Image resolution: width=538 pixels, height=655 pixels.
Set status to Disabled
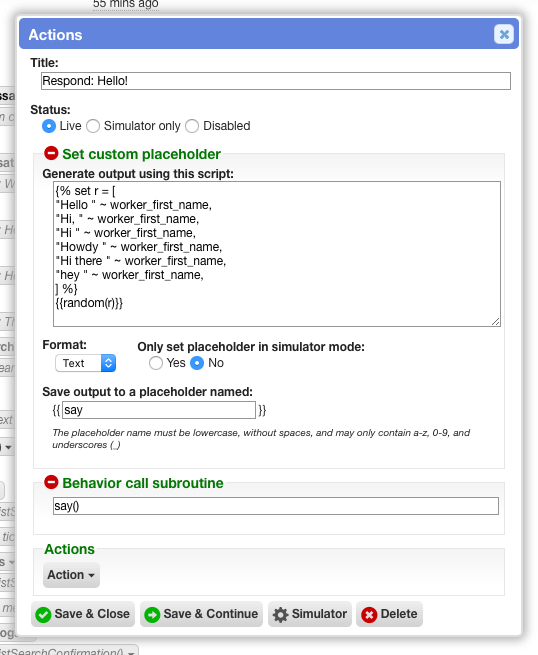click(x=192, y=126)
